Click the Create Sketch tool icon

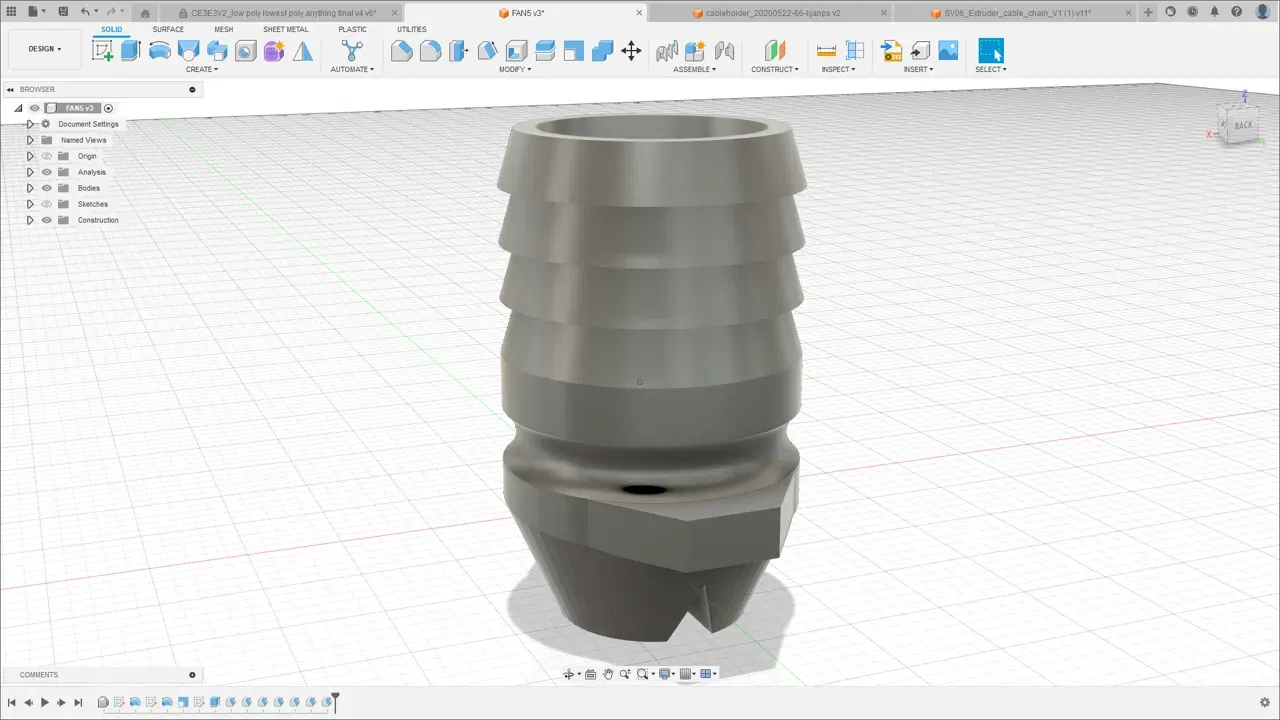[x=102, y=51]
